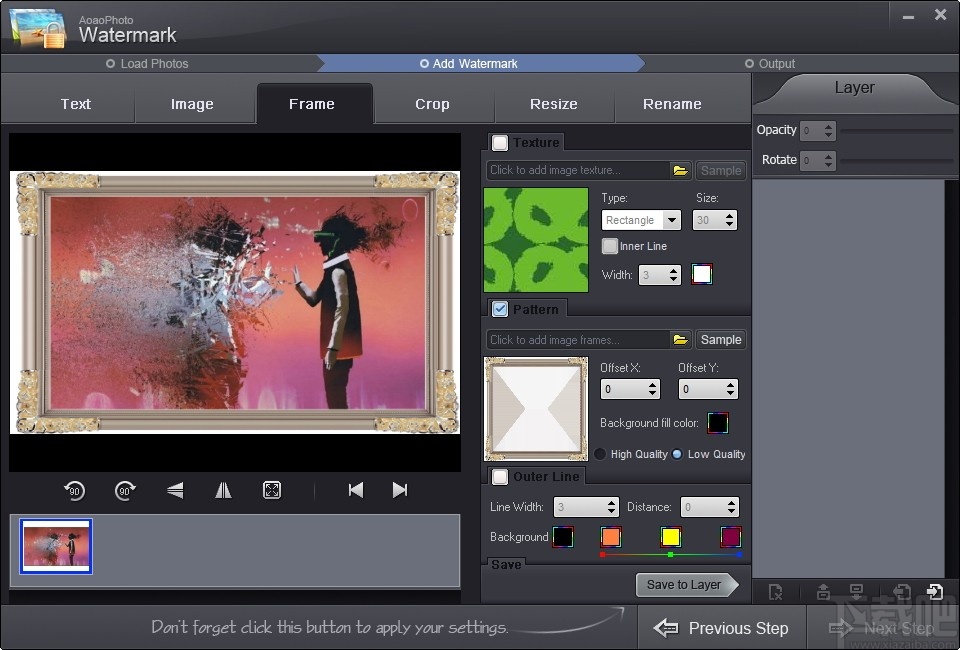Image resolution: width=960 pixels, height=650 pixels.
Task: Rotate the photo 90 degrees clockwise
Action: click(x=125, y=490)
